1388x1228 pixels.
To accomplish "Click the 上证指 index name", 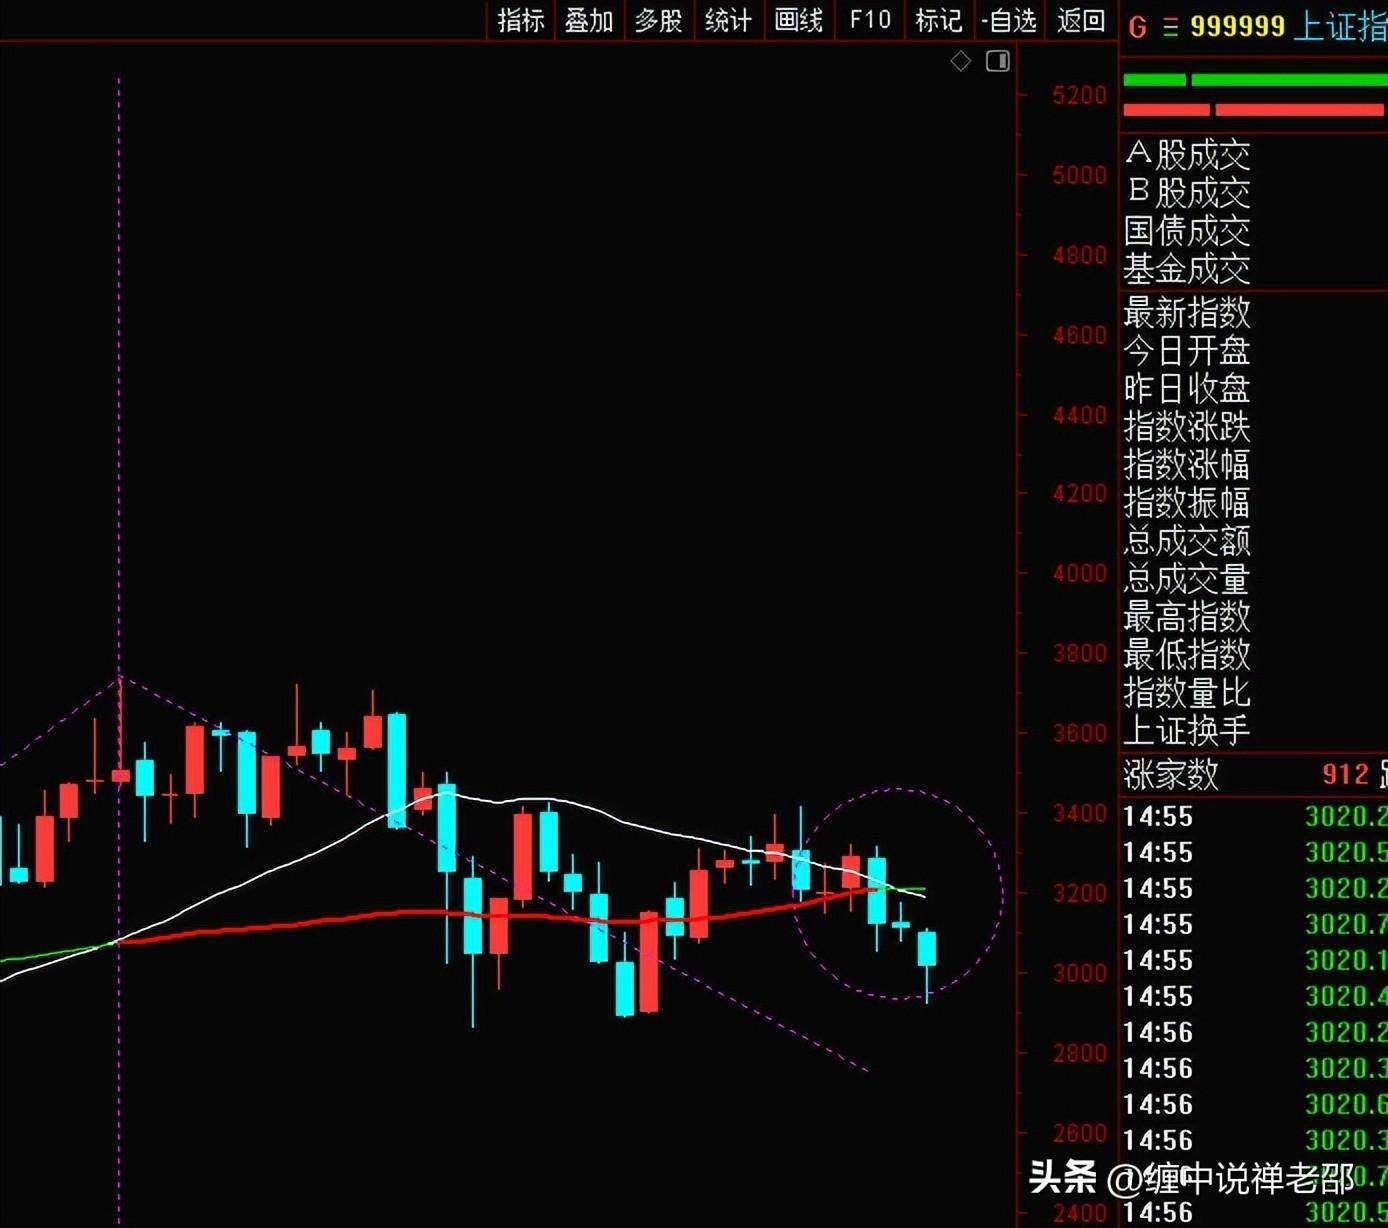I will pyautogui.click(x=1340, y=27).
